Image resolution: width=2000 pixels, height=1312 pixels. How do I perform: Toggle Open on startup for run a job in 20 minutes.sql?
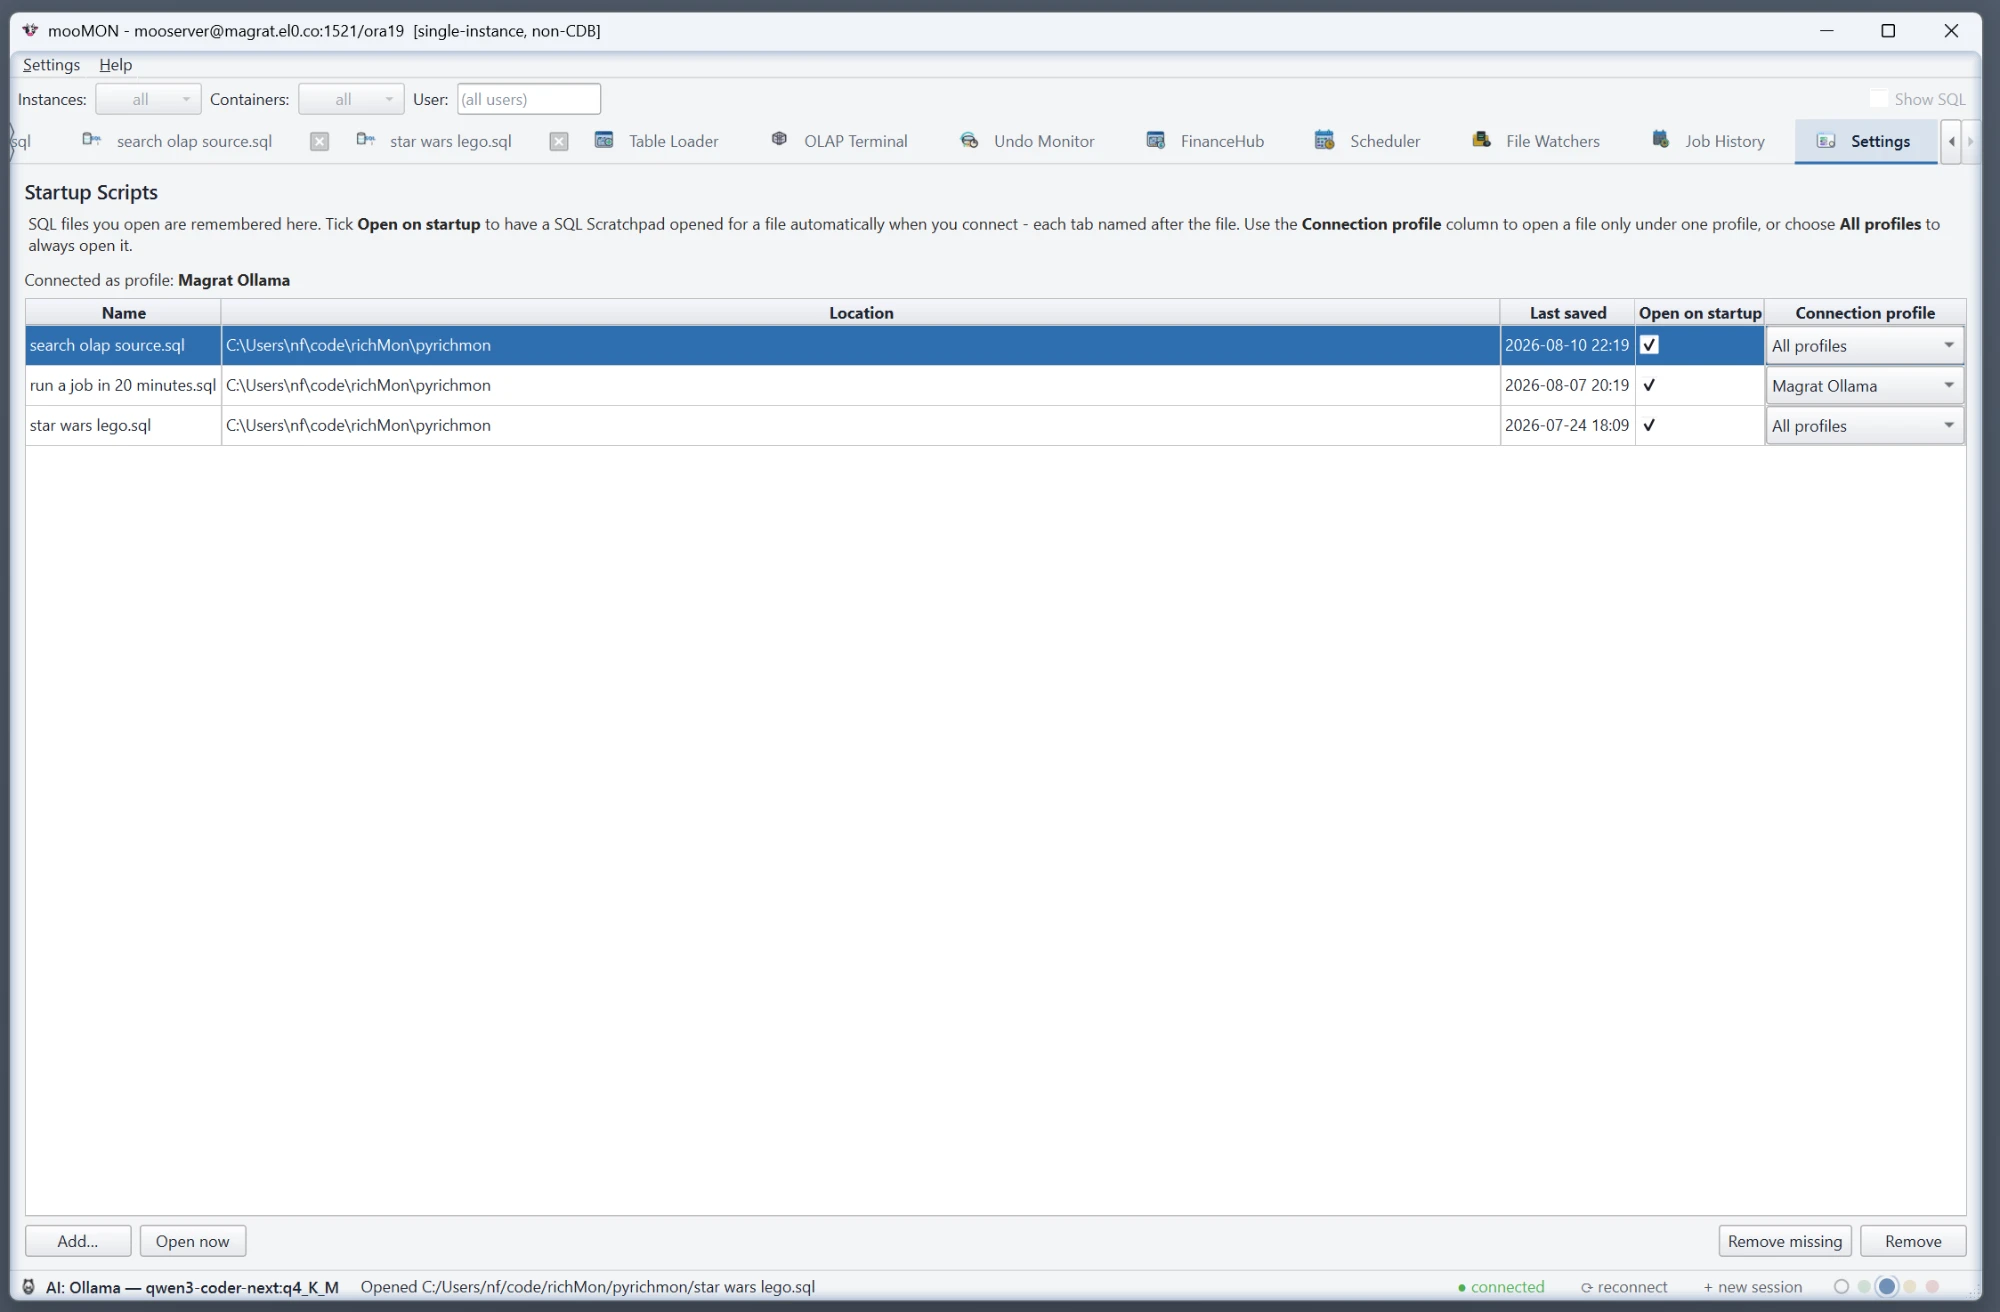[1650, 385]
